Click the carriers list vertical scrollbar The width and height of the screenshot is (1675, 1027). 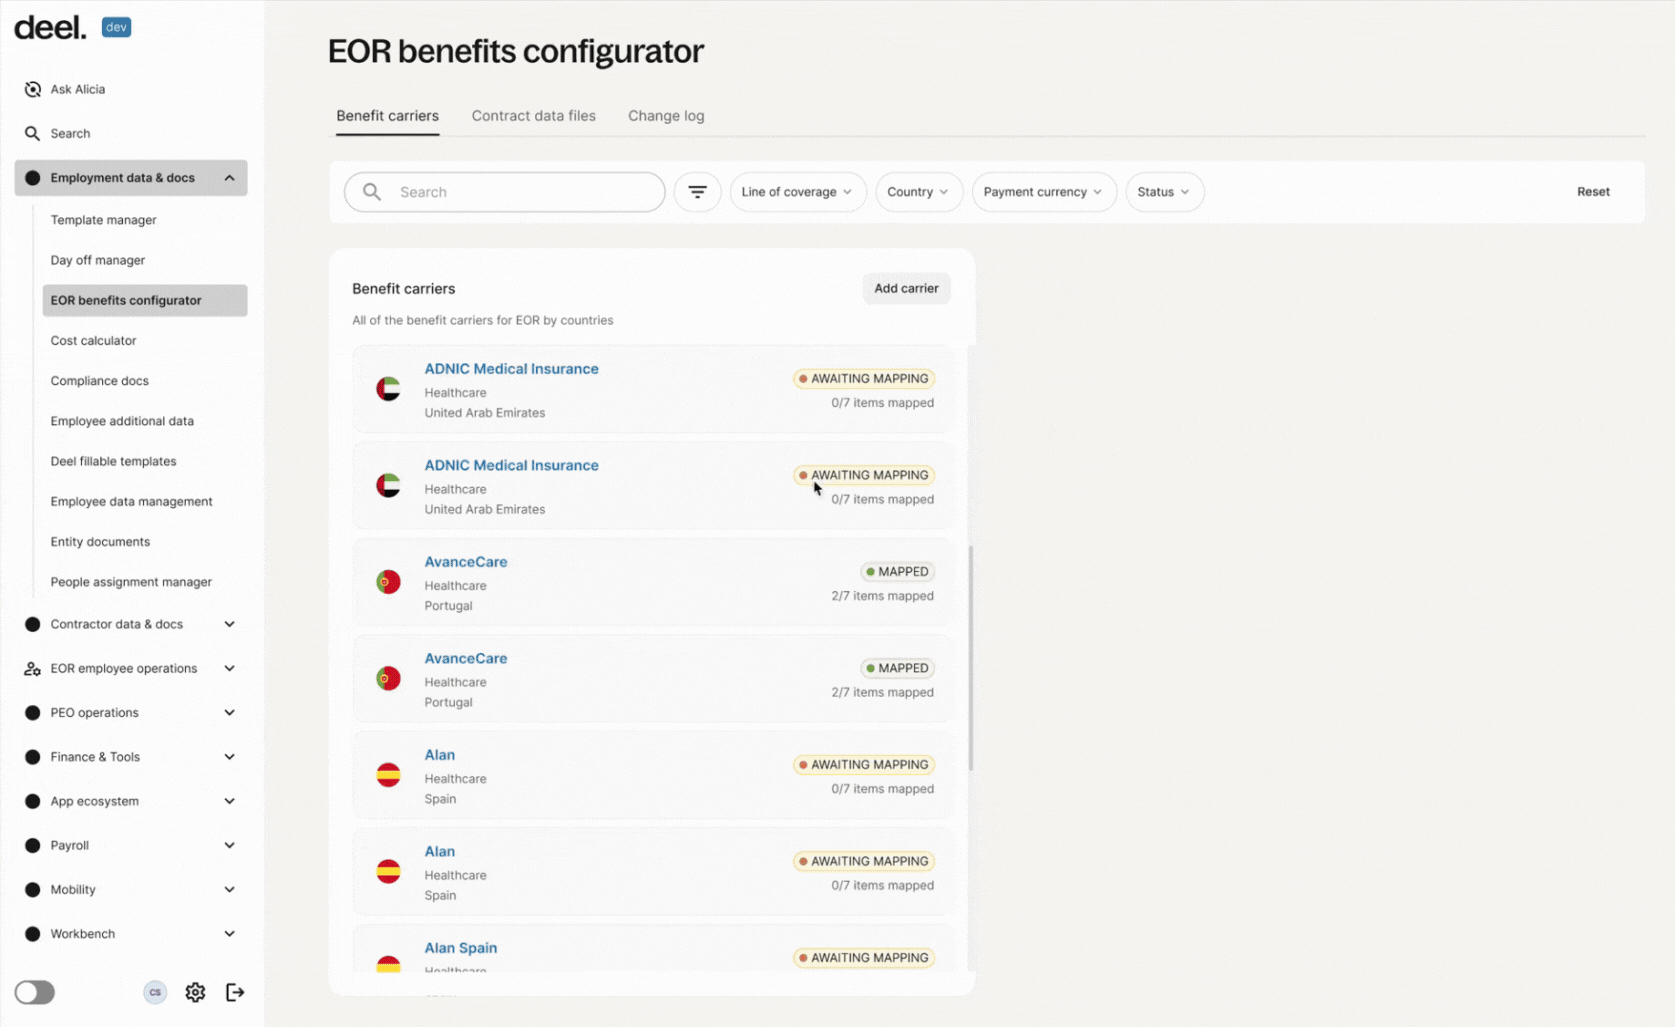(971, 658)
